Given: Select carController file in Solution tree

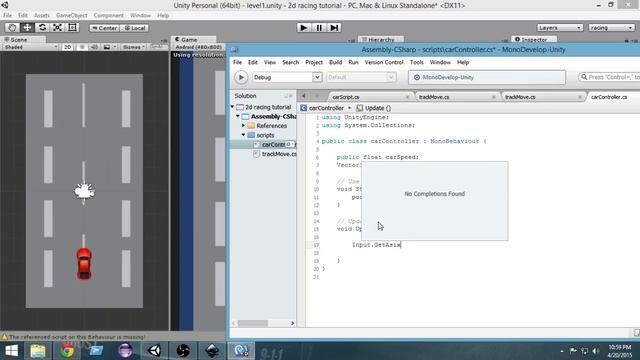Looking at the screenshot, I should pos(274,144).
